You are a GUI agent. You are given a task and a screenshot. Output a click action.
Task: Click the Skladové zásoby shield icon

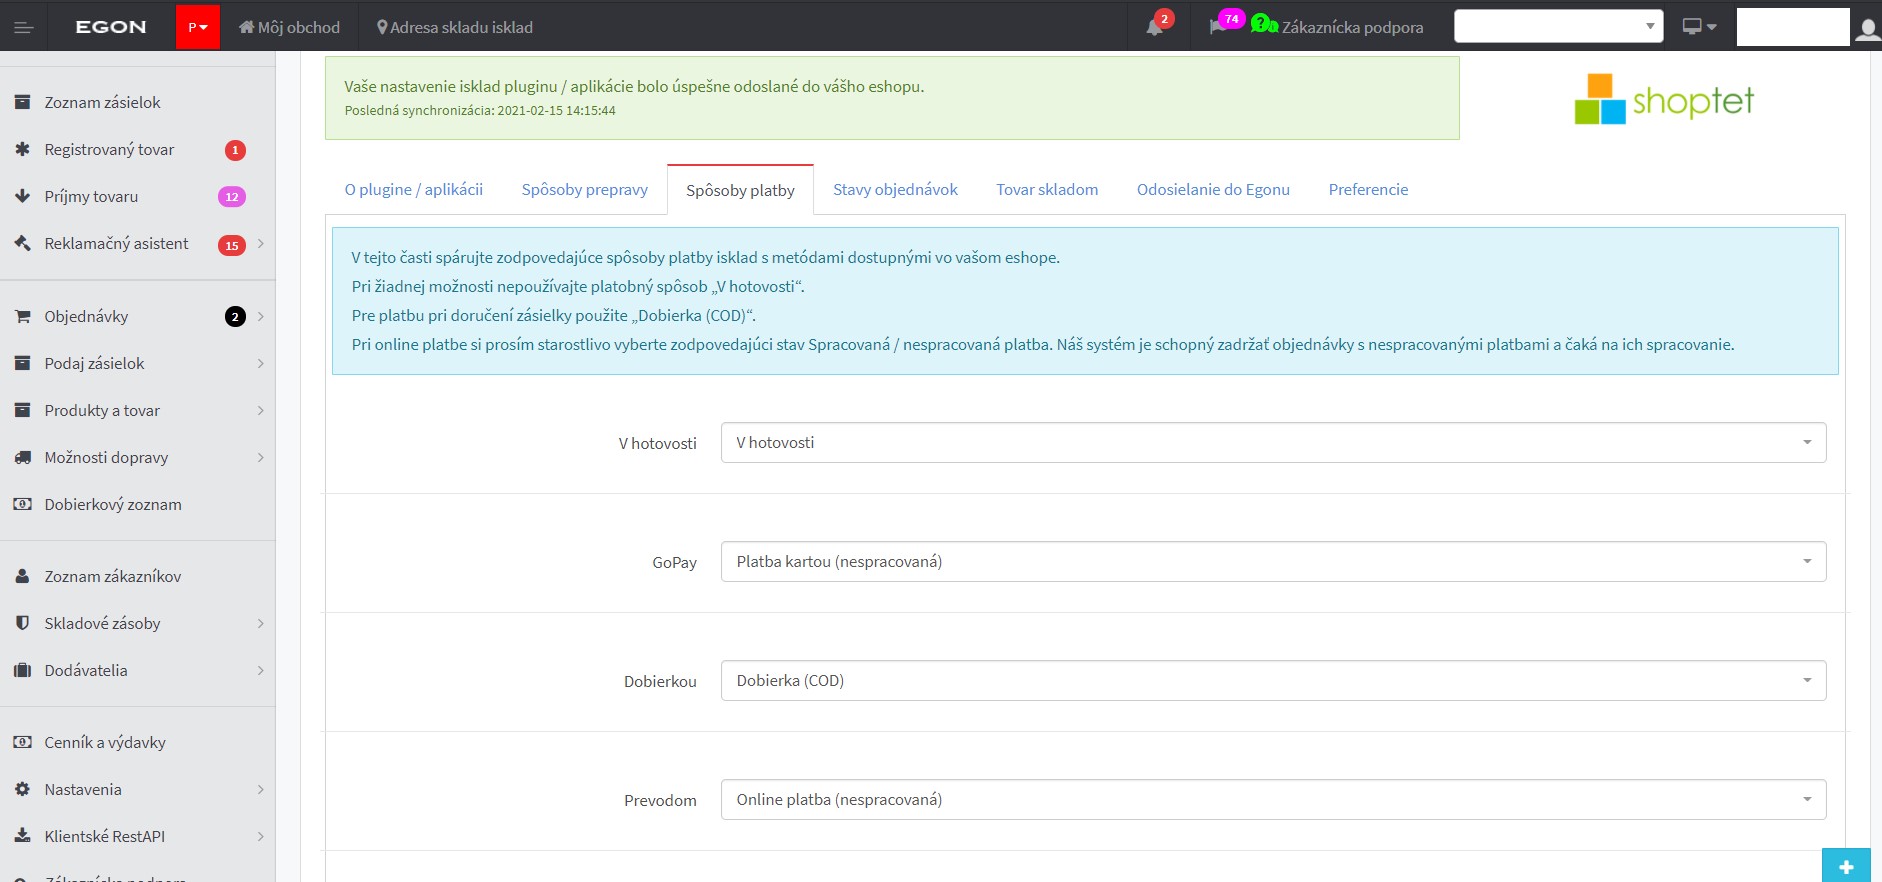22,623
